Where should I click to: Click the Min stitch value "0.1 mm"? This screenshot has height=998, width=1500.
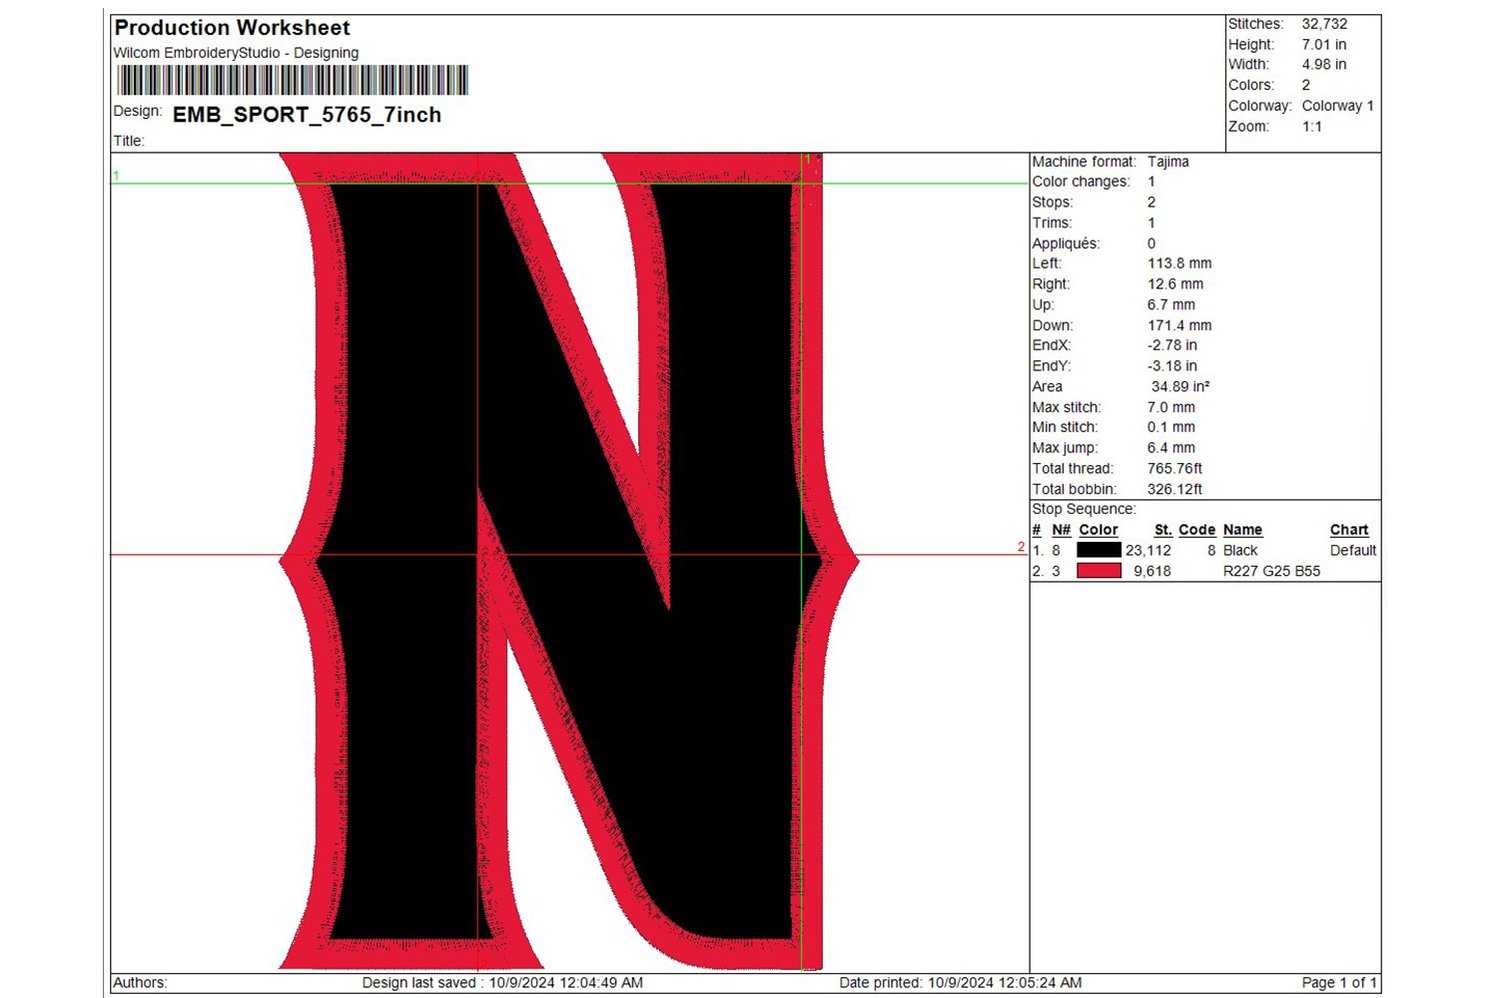[x=1172, y=427]
